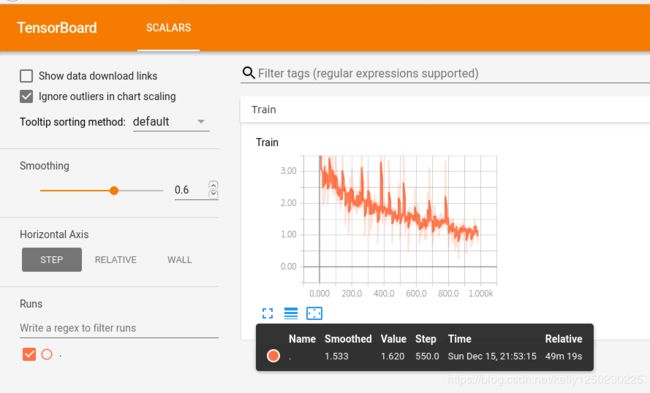650x393 pixels.
Task: Click relative time 49m 19s
Action: (564, 356)
